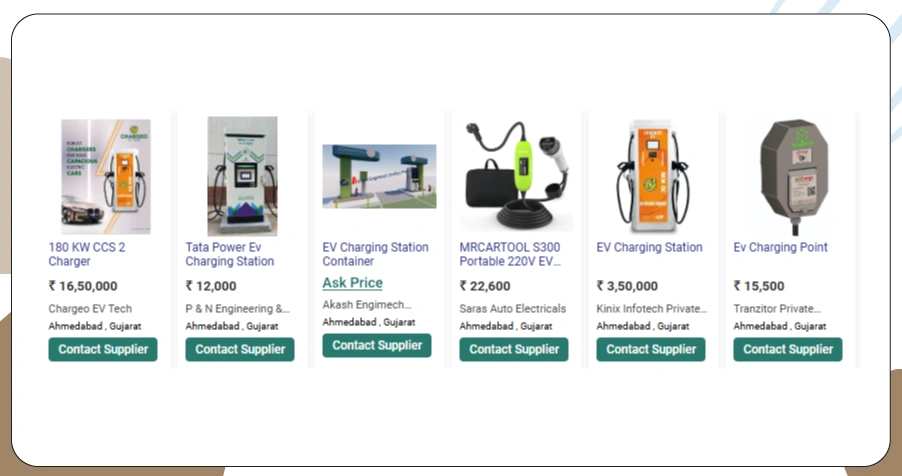Click the Tata Power EV Charging Station photo

click(x=242, y=176)
